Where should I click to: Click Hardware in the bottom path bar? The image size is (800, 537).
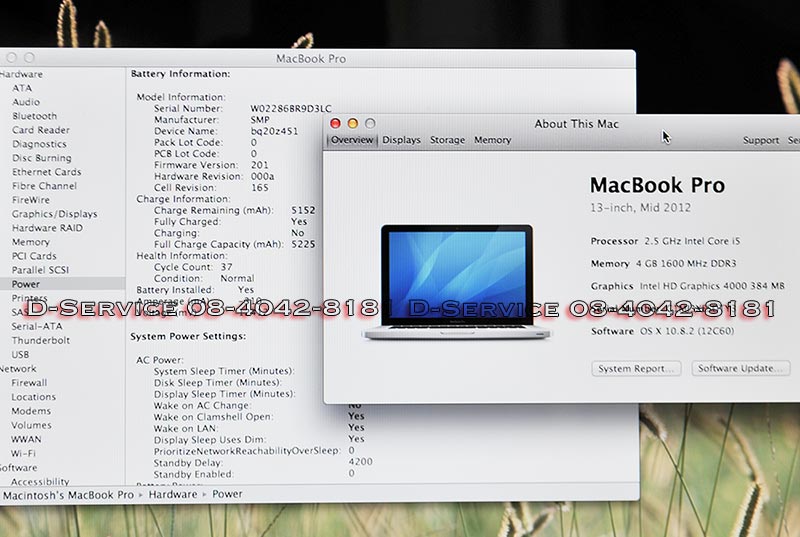pyautogui.click(x=173, y=494)
